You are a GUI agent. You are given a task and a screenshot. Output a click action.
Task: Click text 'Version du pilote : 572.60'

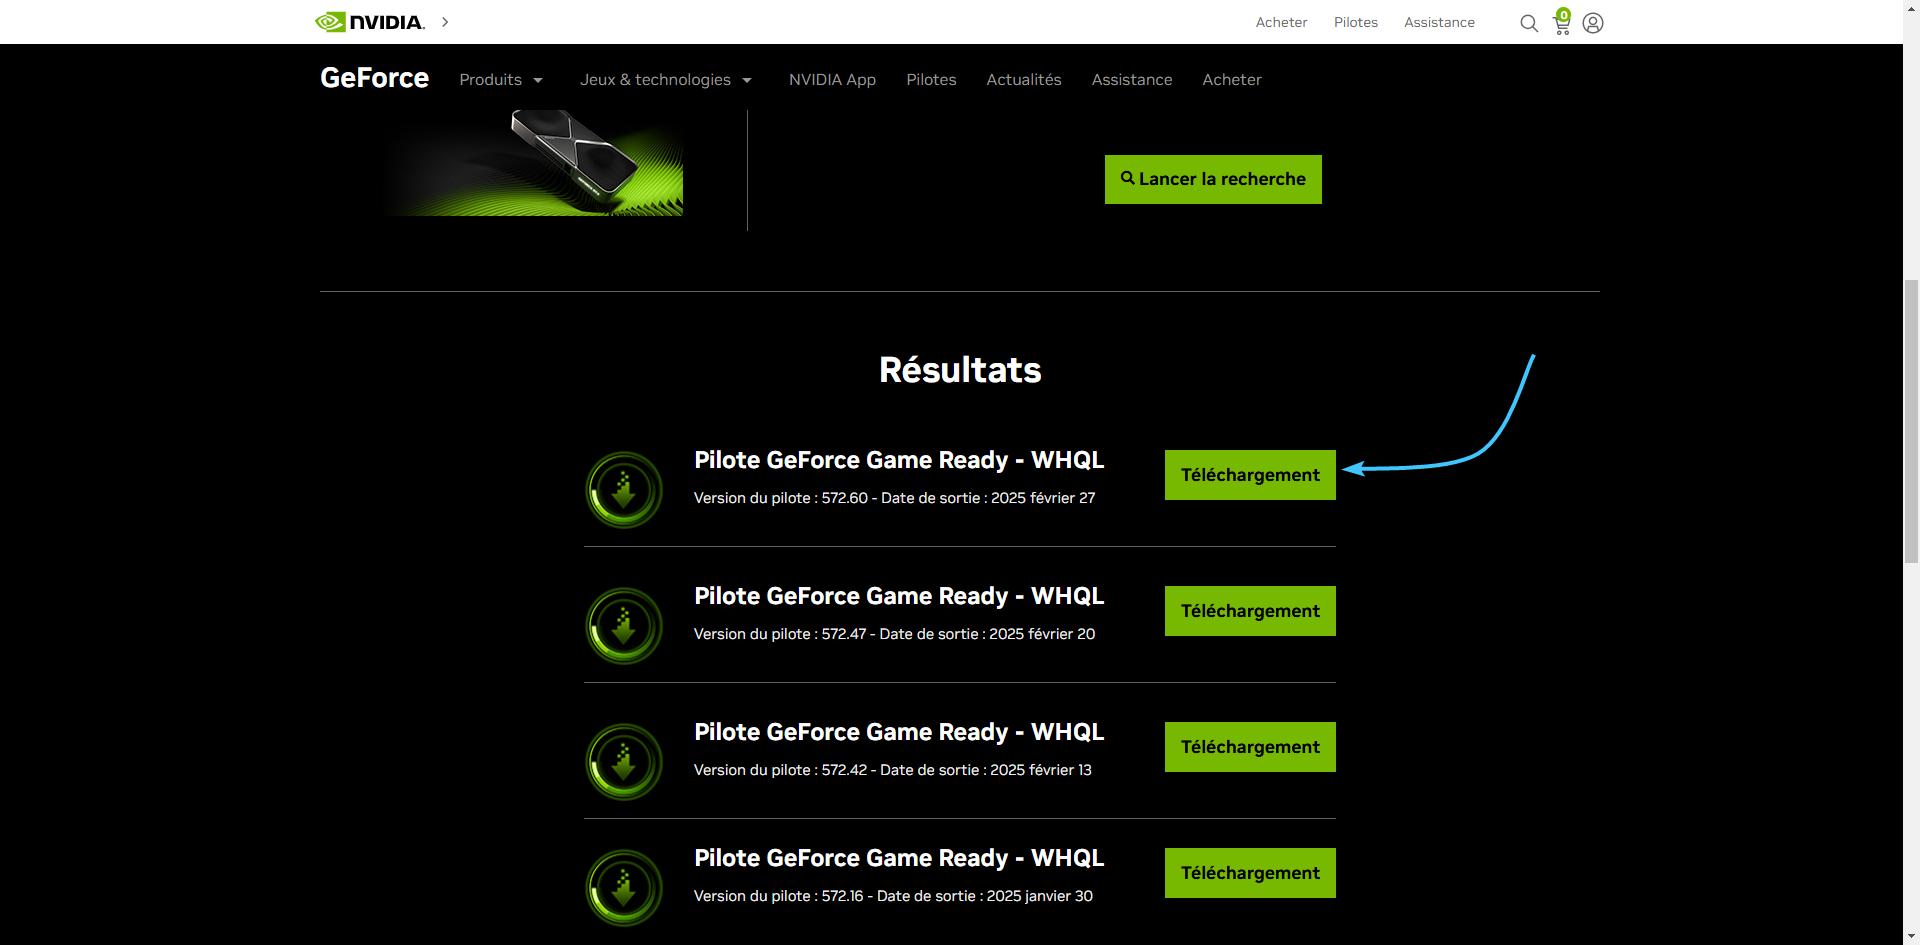781,498
